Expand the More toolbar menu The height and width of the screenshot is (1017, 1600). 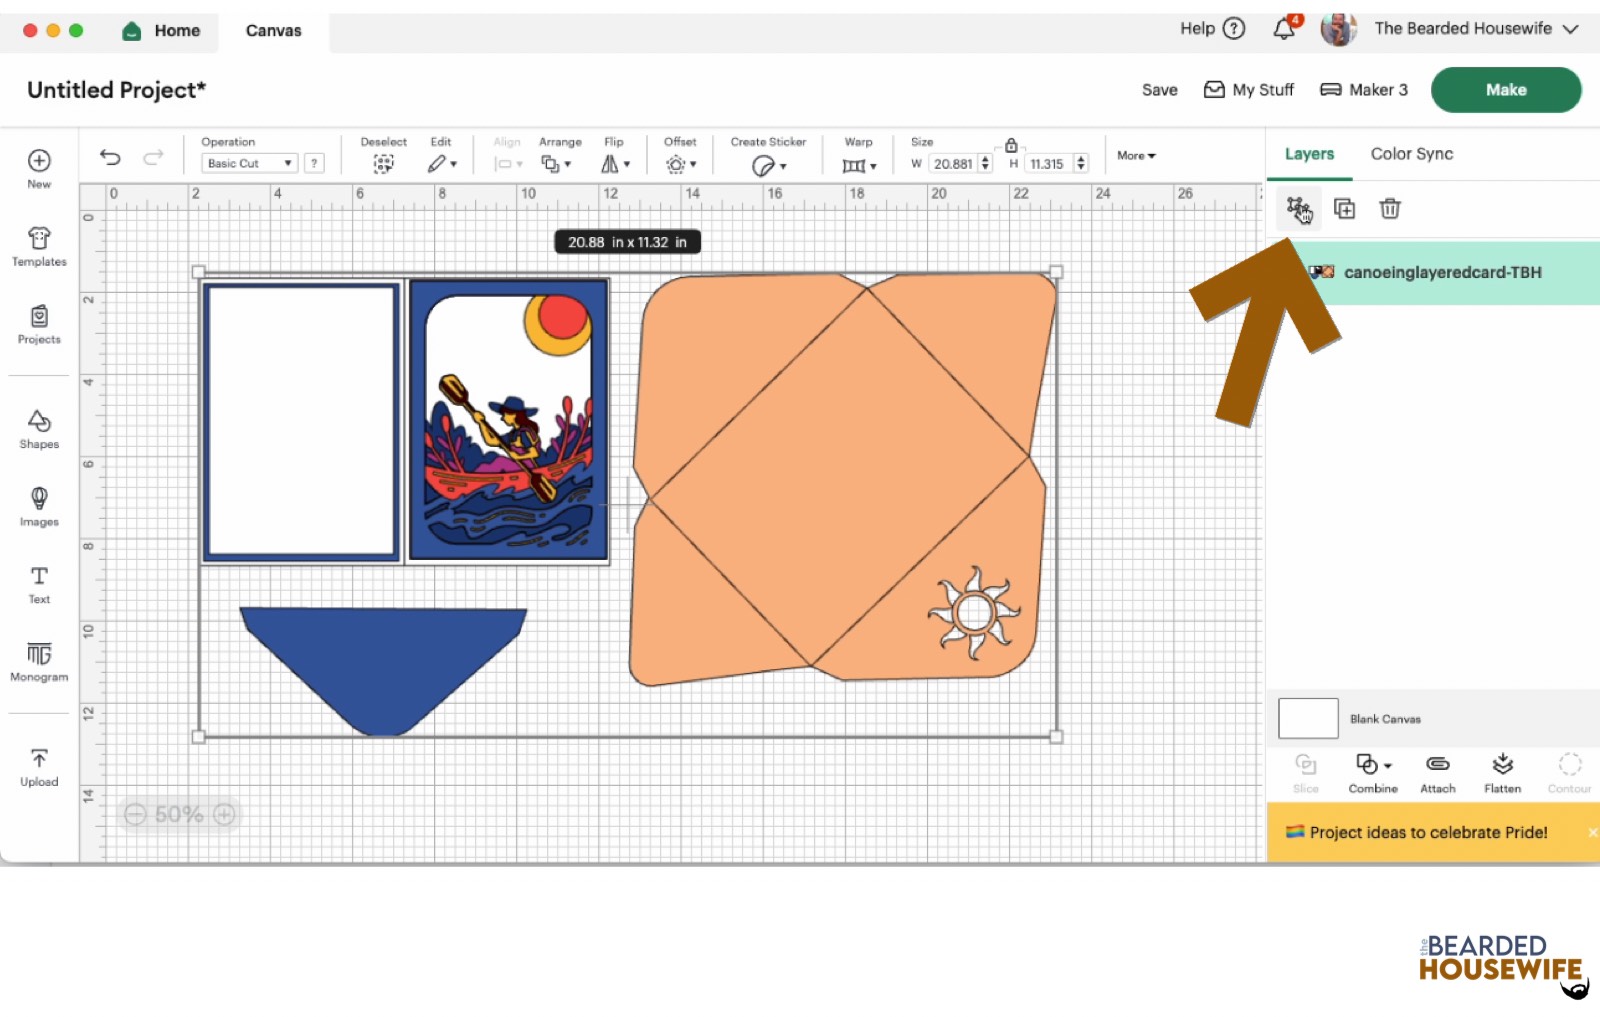coord(1136,156)
